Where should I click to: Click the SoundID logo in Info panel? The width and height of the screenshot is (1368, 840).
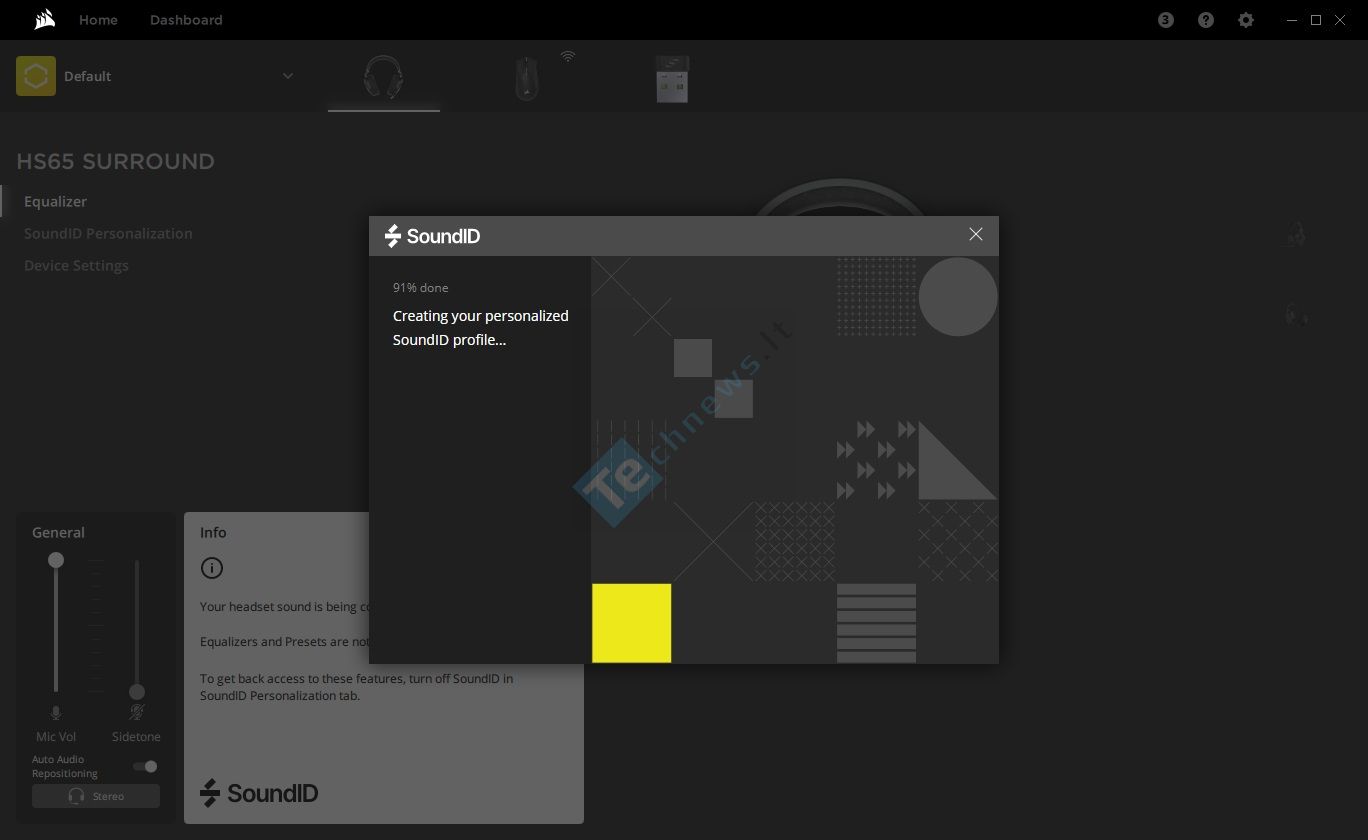[x=259, y=793]
